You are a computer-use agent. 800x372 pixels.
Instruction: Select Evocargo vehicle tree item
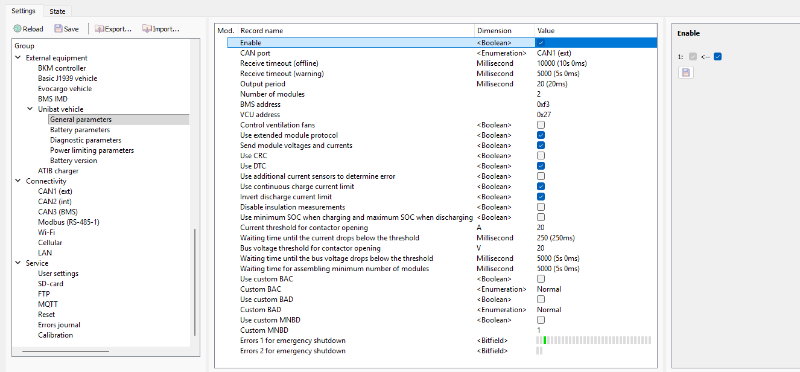click(x=65, y=89)
